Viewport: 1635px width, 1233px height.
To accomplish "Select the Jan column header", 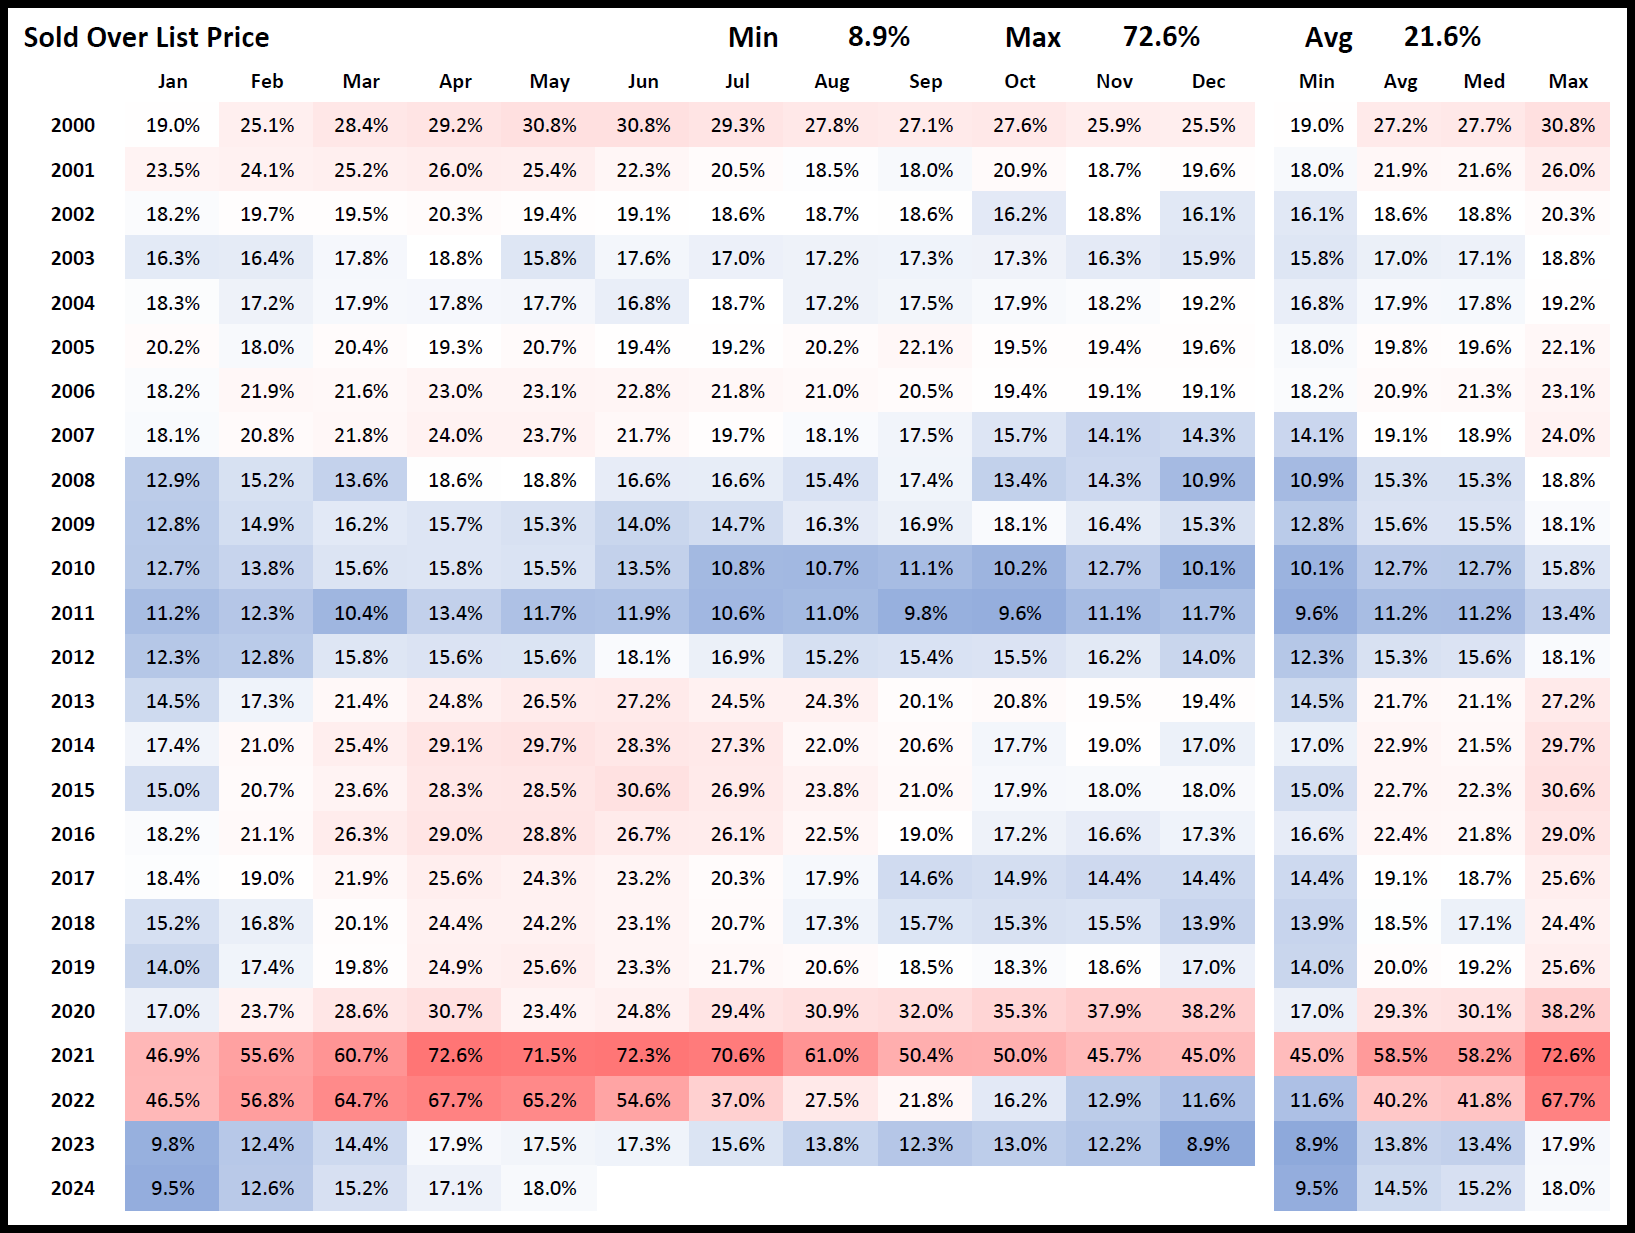I will 172,82.
